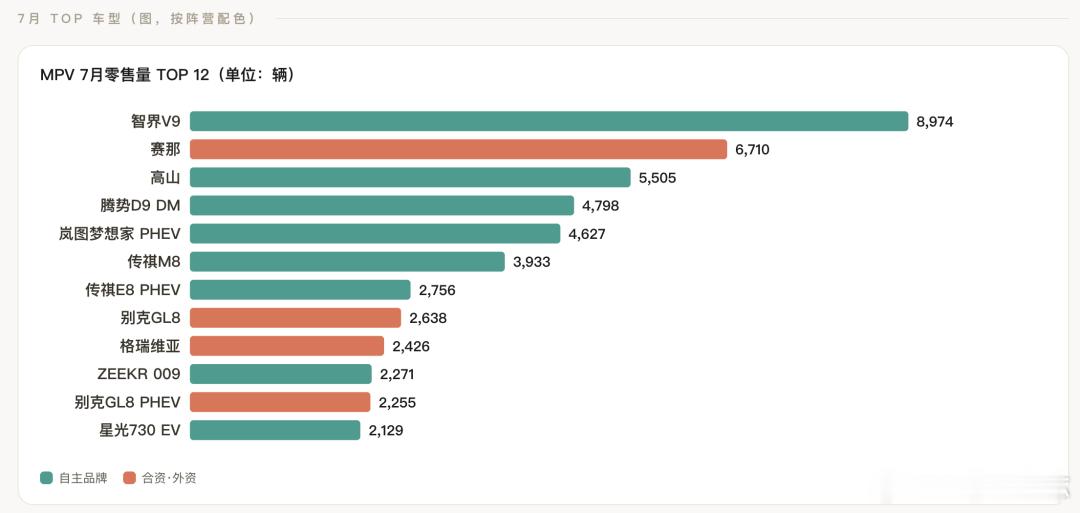
Task: Click the orange 别克GL8 bar
Action: click(x=295, y=318)
